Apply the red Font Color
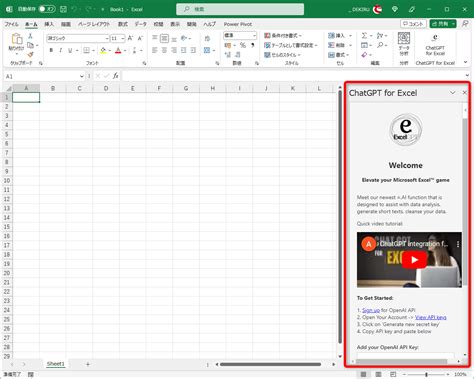Screen dimensions: 474x379 [x=118, y=50]
